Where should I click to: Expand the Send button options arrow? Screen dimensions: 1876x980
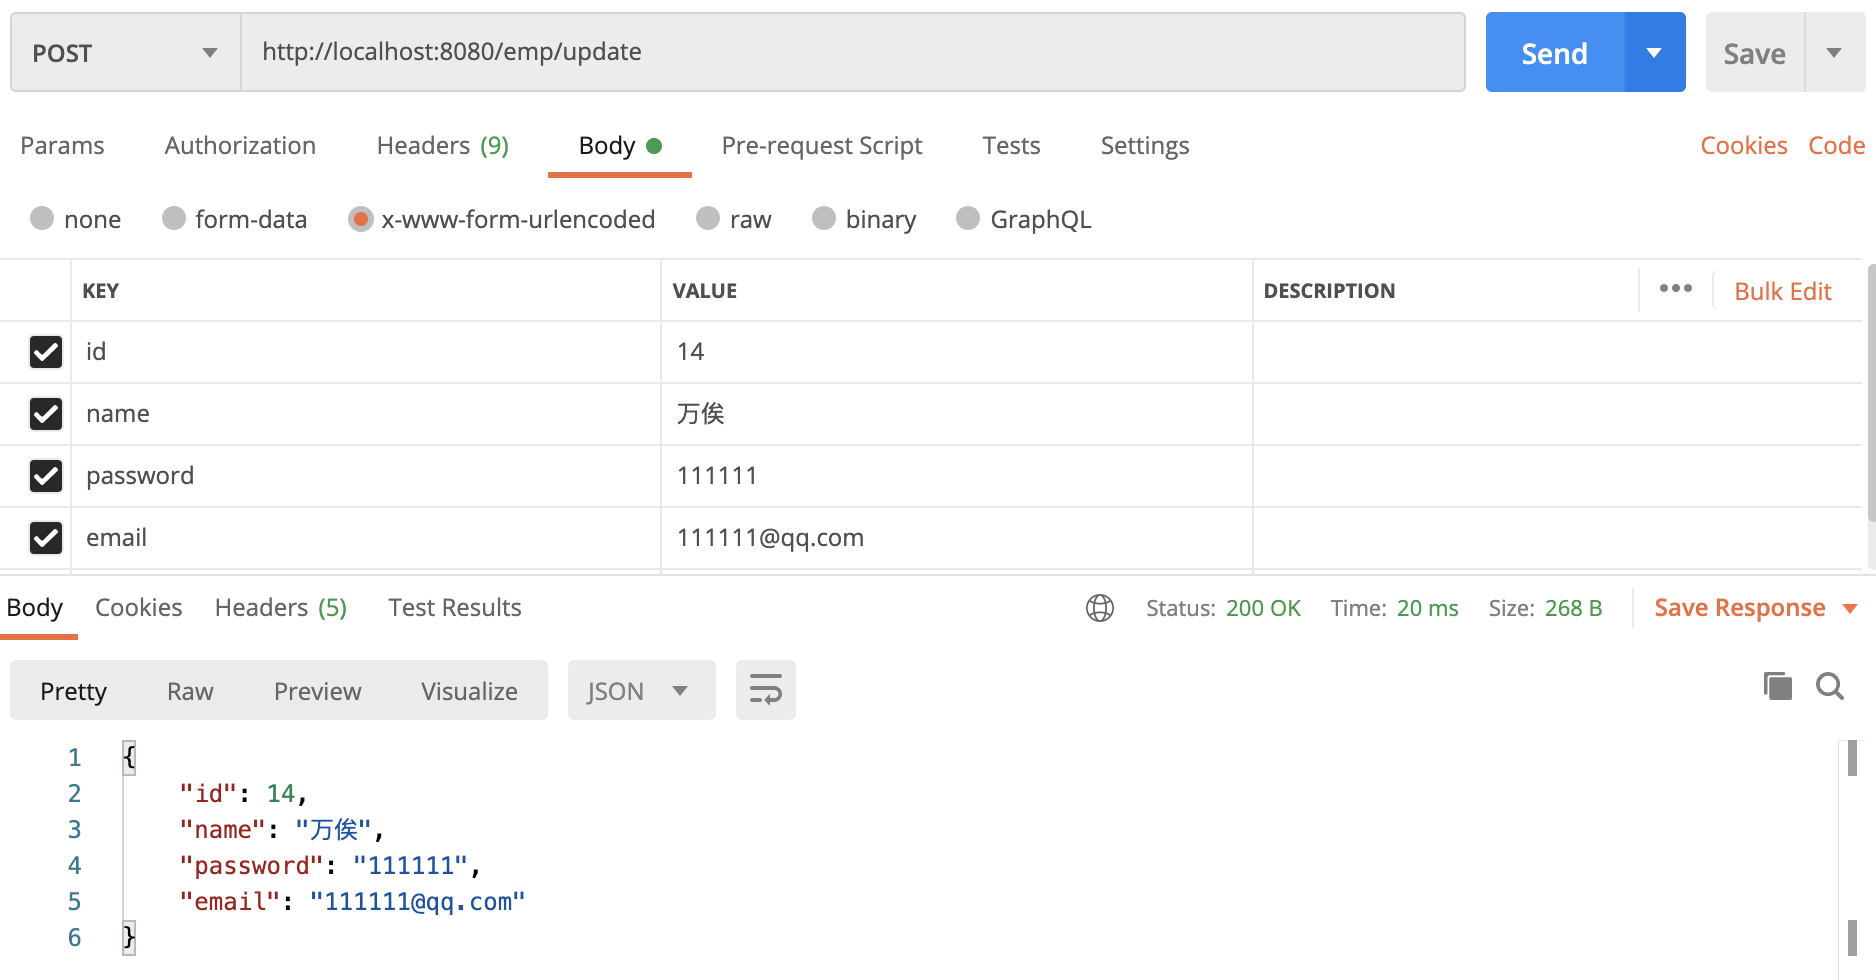click(x=1655, y=52)
